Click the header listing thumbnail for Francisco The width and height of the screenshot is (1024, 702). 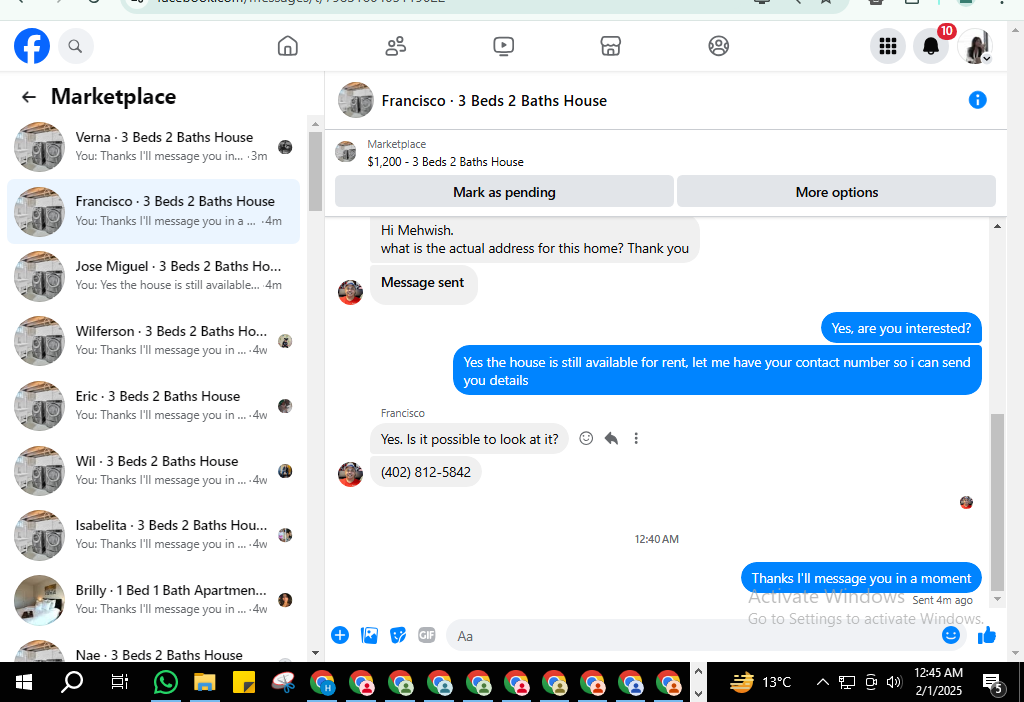pyautogui.click(x=355, y=100)
